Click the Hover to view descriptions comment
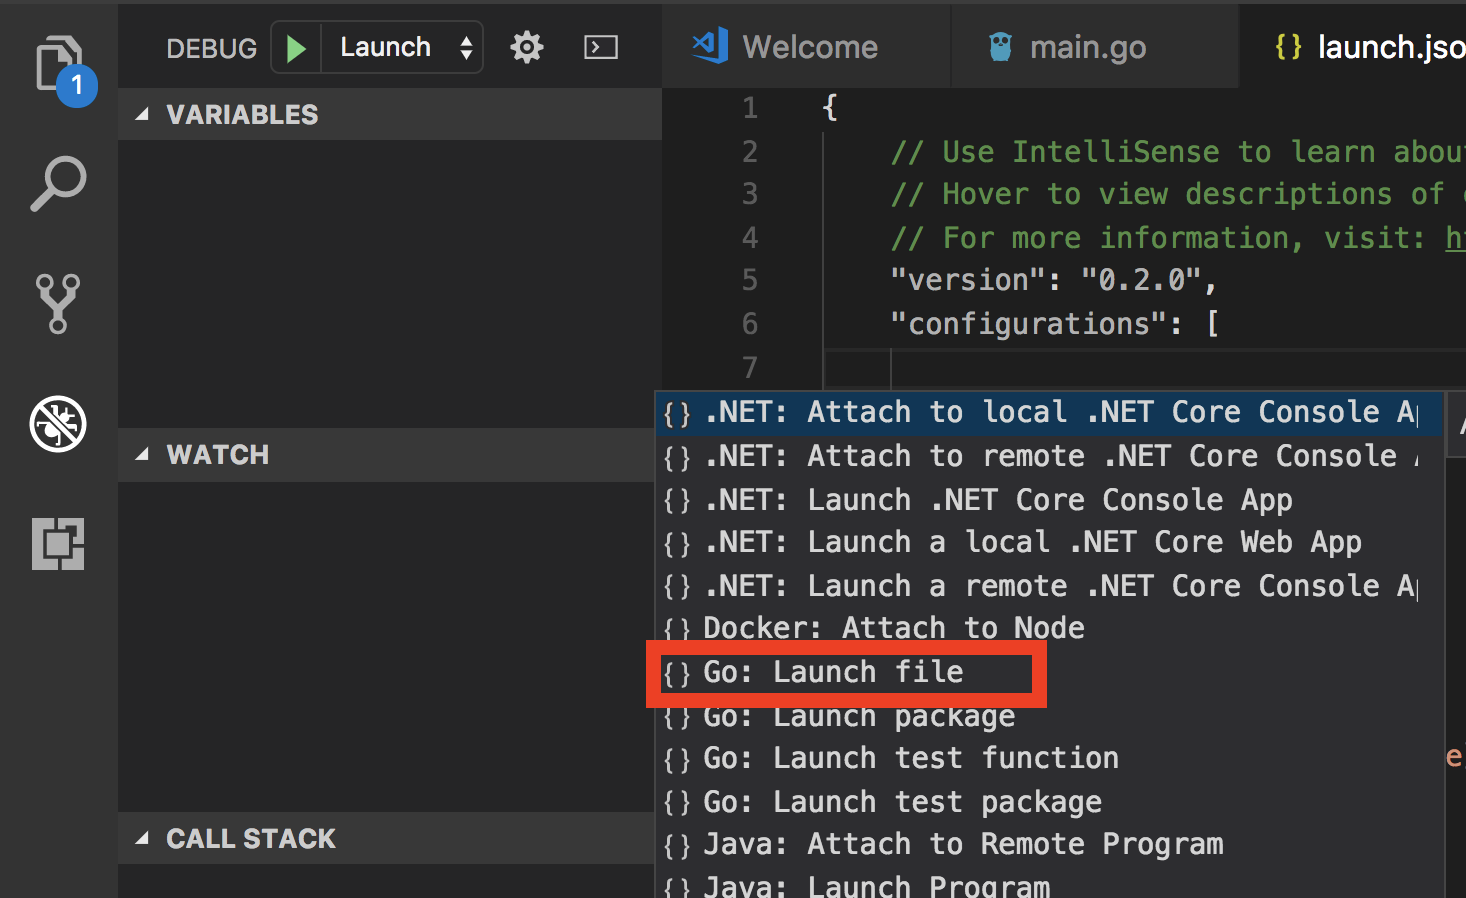This screenshot has height=898, width=1466. (x=1178, y=194)
